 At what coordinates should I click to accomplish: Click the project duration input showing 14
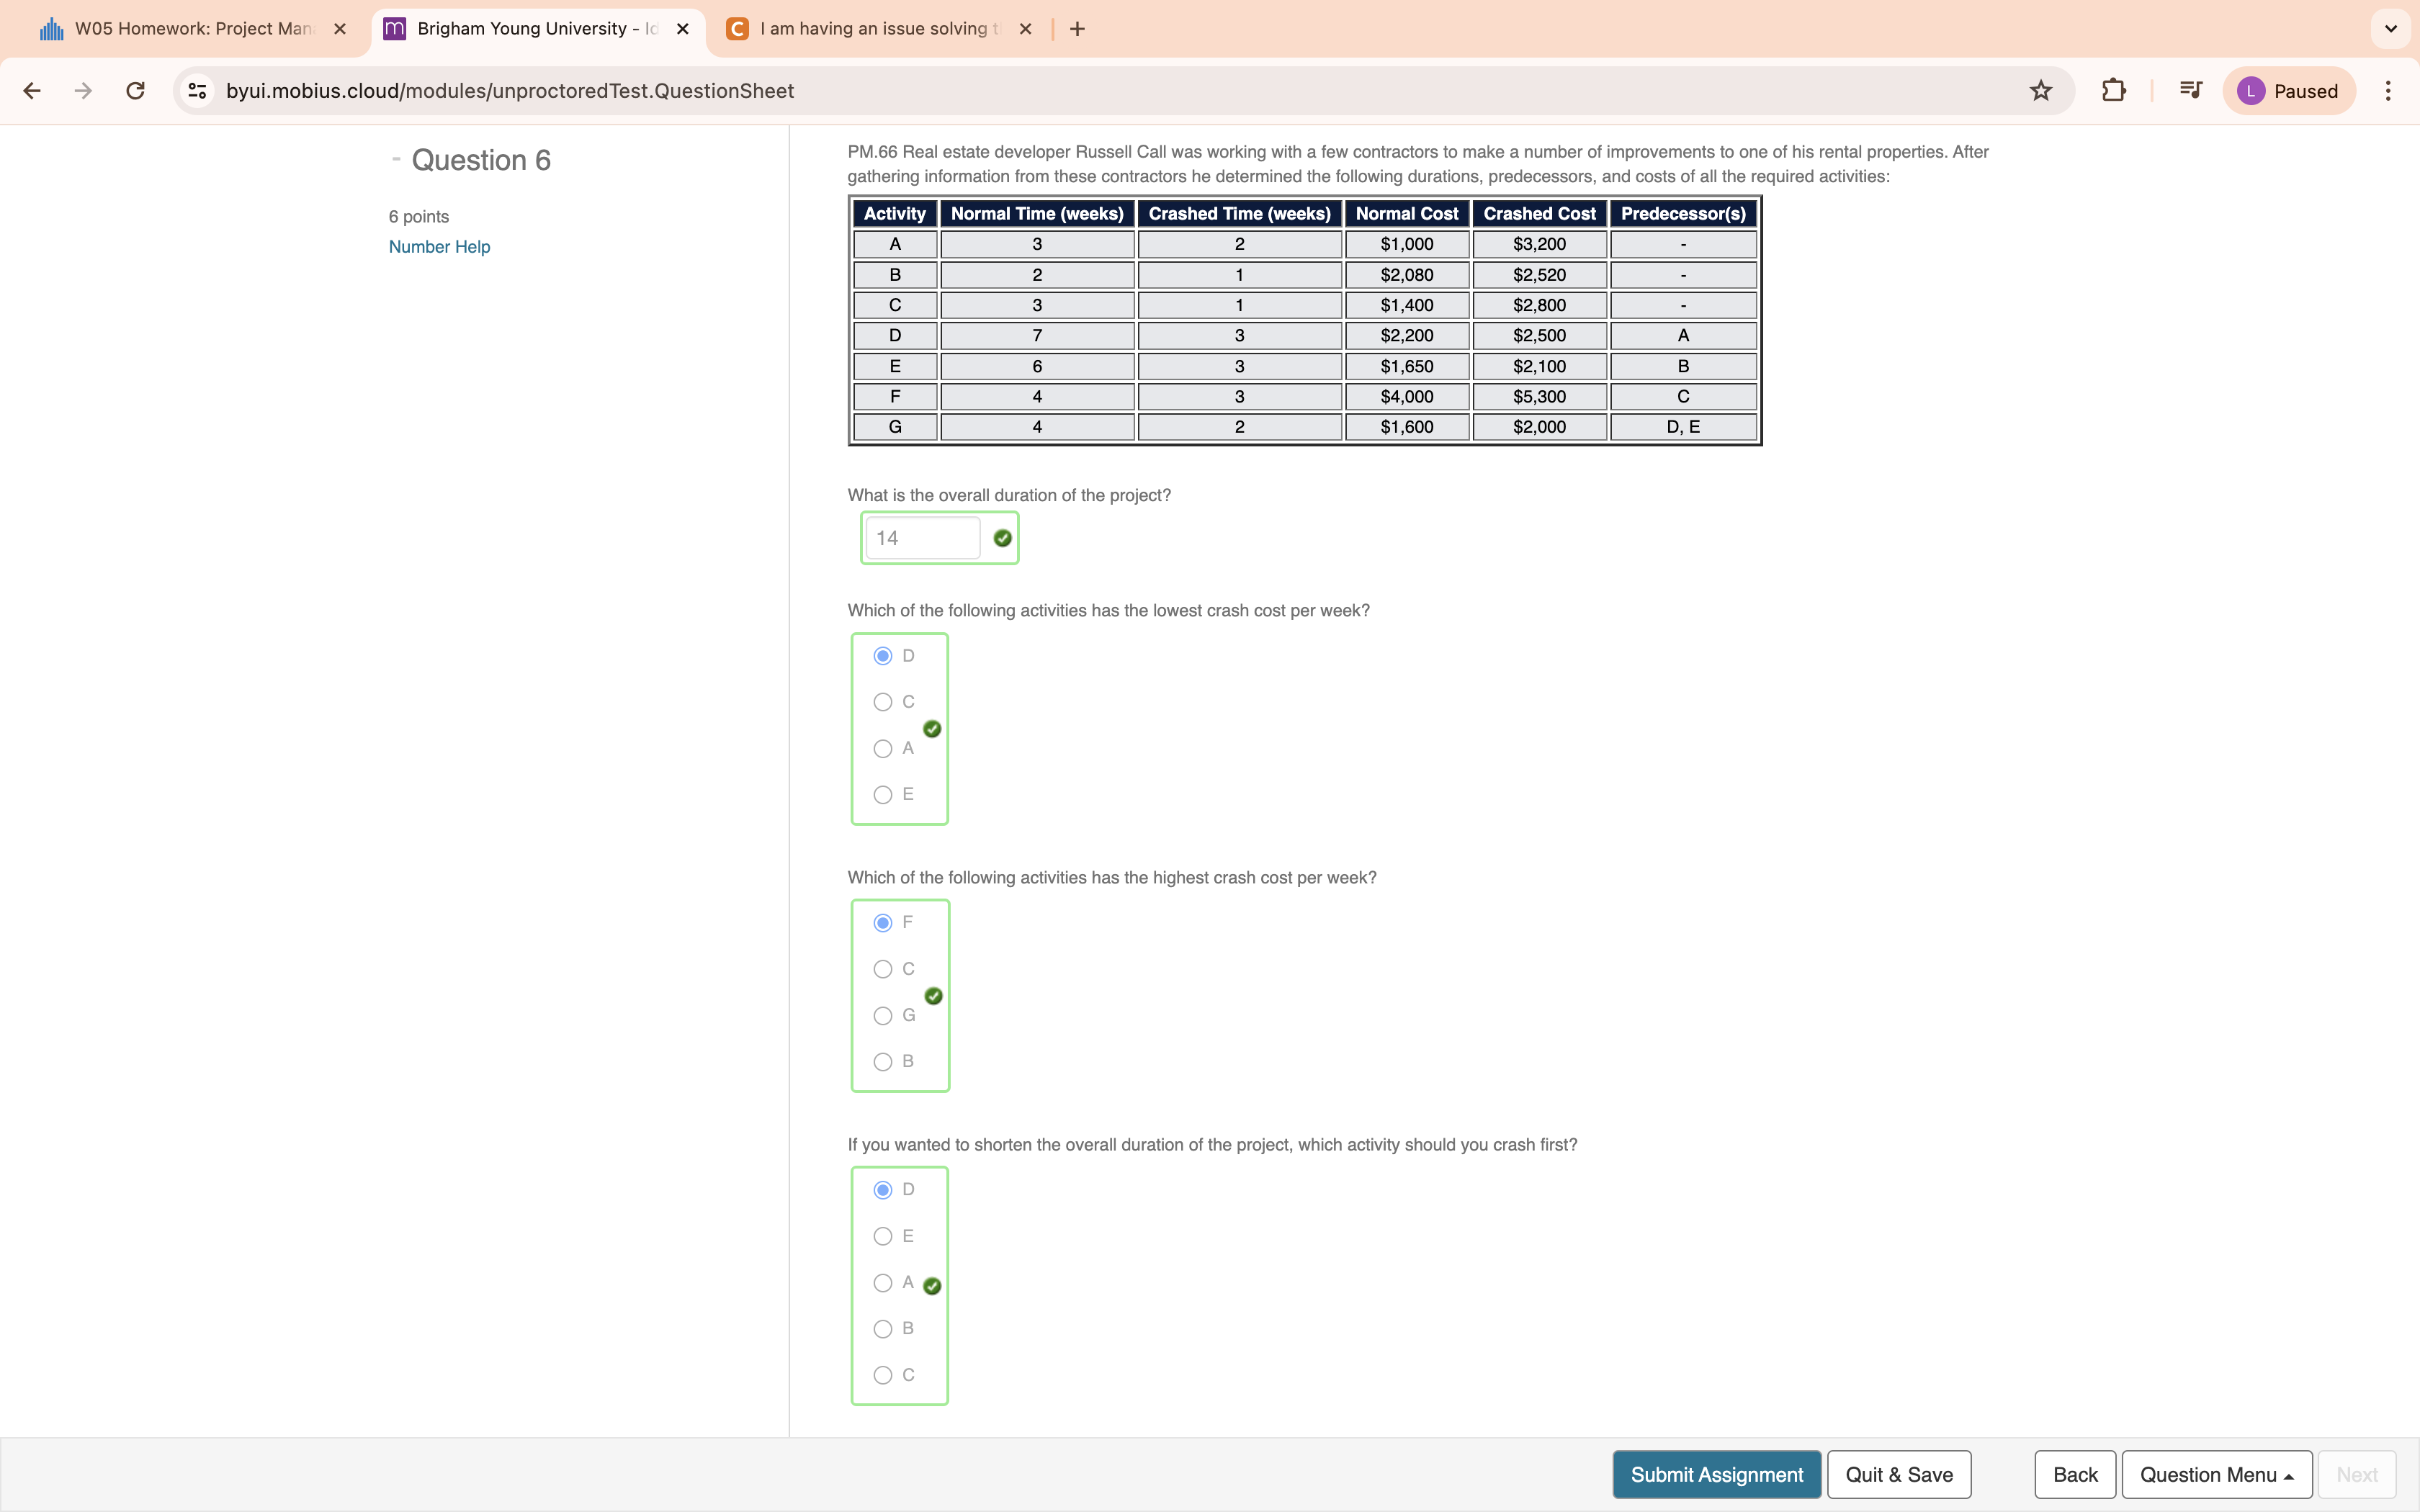[x=922, y=537]
